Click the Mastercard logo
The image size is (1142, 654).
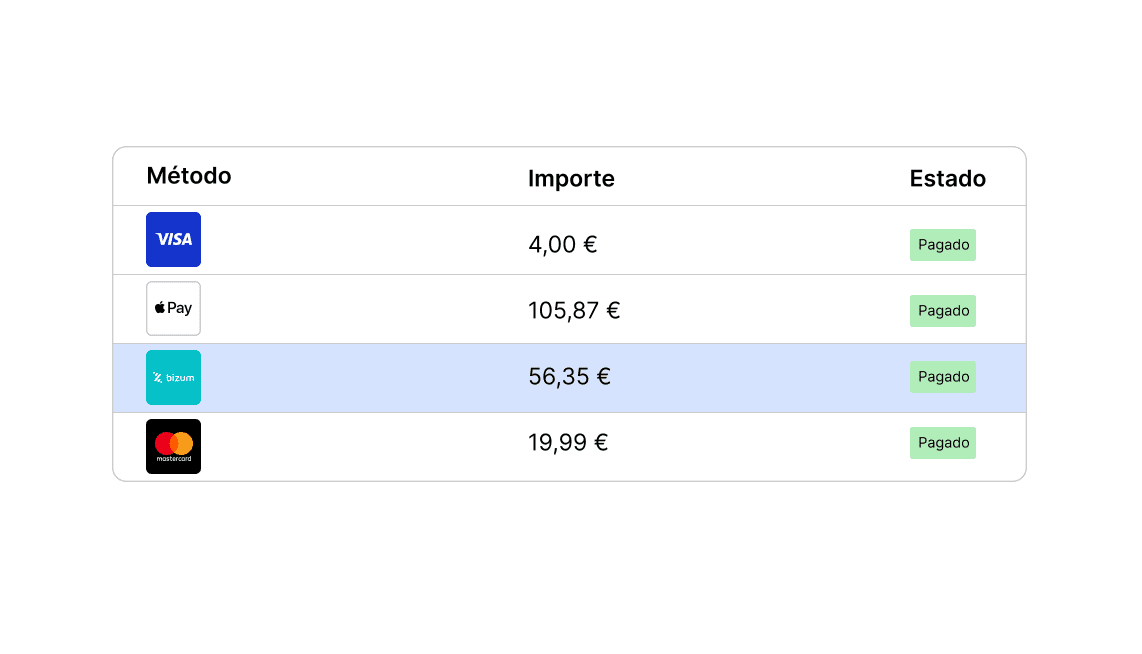pos(173,446)
